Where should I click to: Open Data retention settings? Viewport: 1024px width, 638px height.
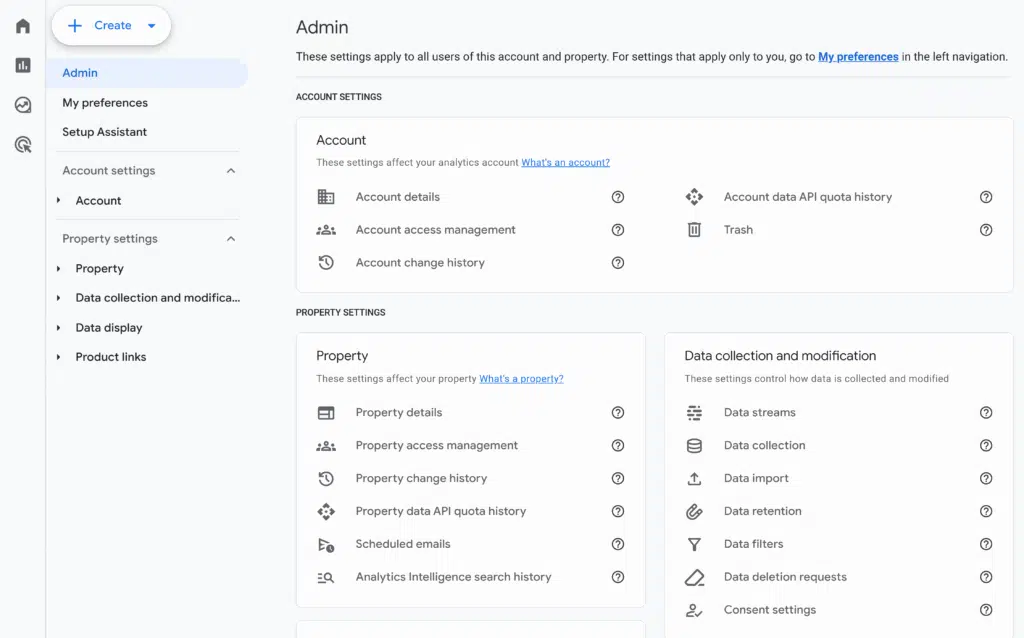(762, 511)
